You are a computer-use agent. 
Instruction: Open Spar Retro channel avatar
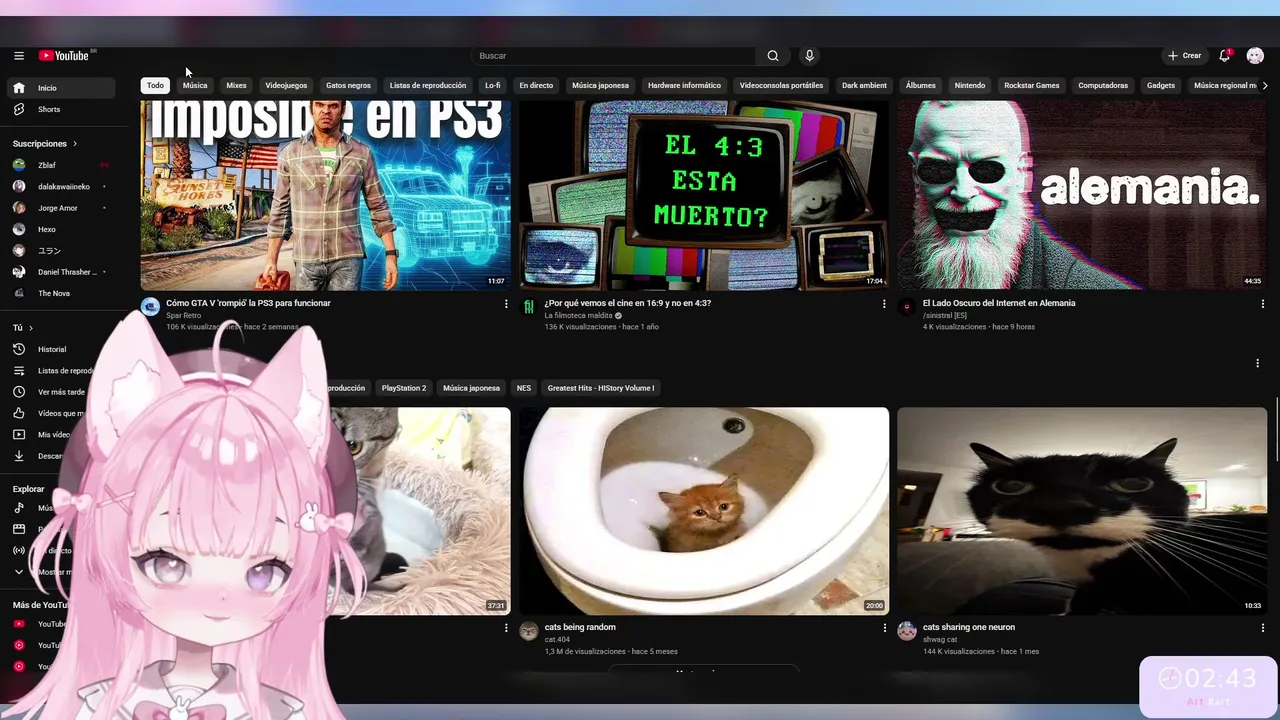[x=150, y=307]
